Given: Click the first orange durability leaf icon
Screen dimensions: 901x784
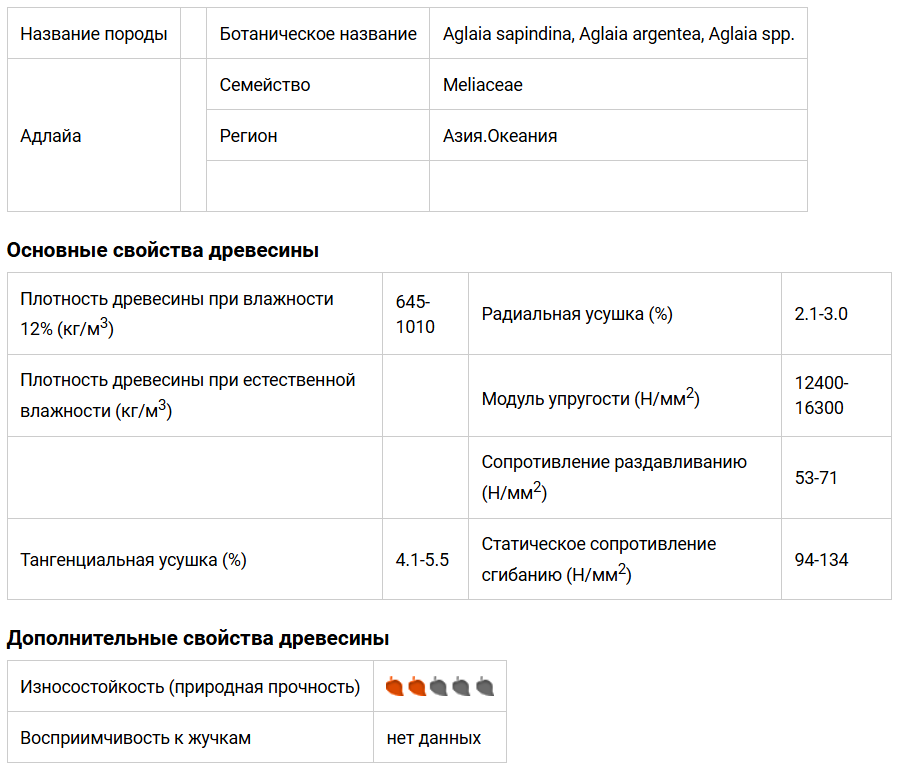Looking at the screenshot, I should pos(394,687).
